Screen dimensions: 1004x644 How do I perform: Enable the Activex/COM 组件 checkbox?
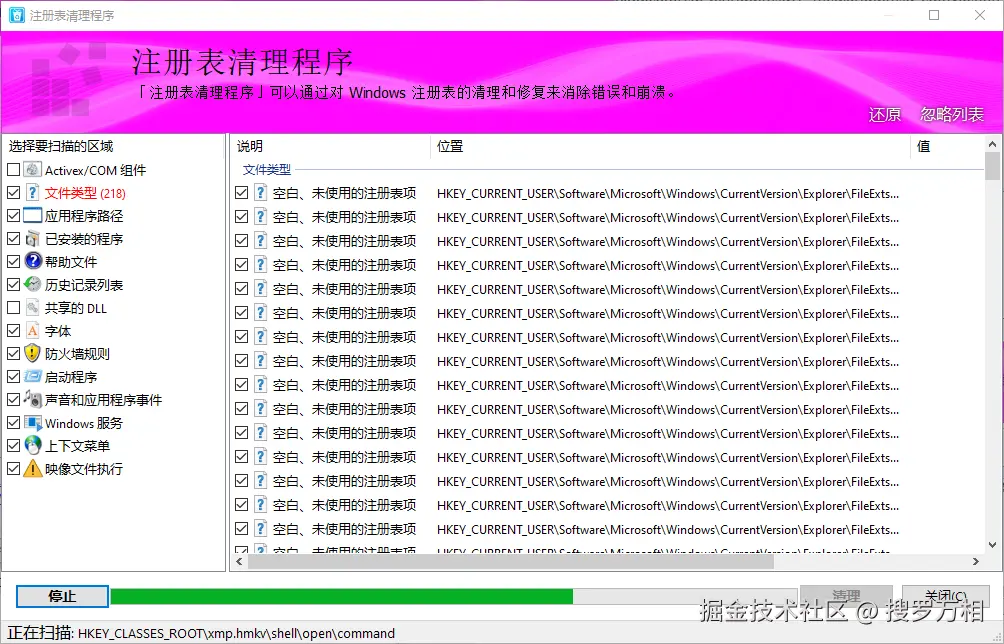click(x=13, y=170)
